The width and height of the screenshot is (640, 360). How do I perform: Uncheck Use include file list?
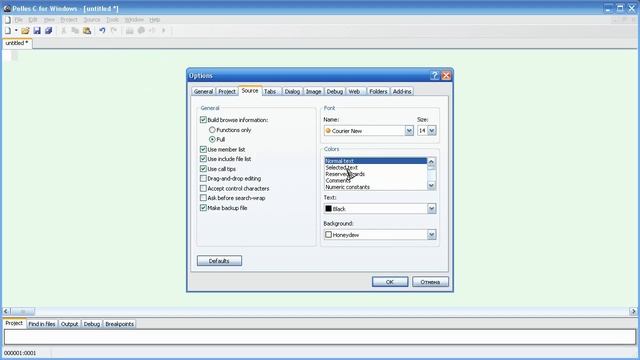click(203, 159)
